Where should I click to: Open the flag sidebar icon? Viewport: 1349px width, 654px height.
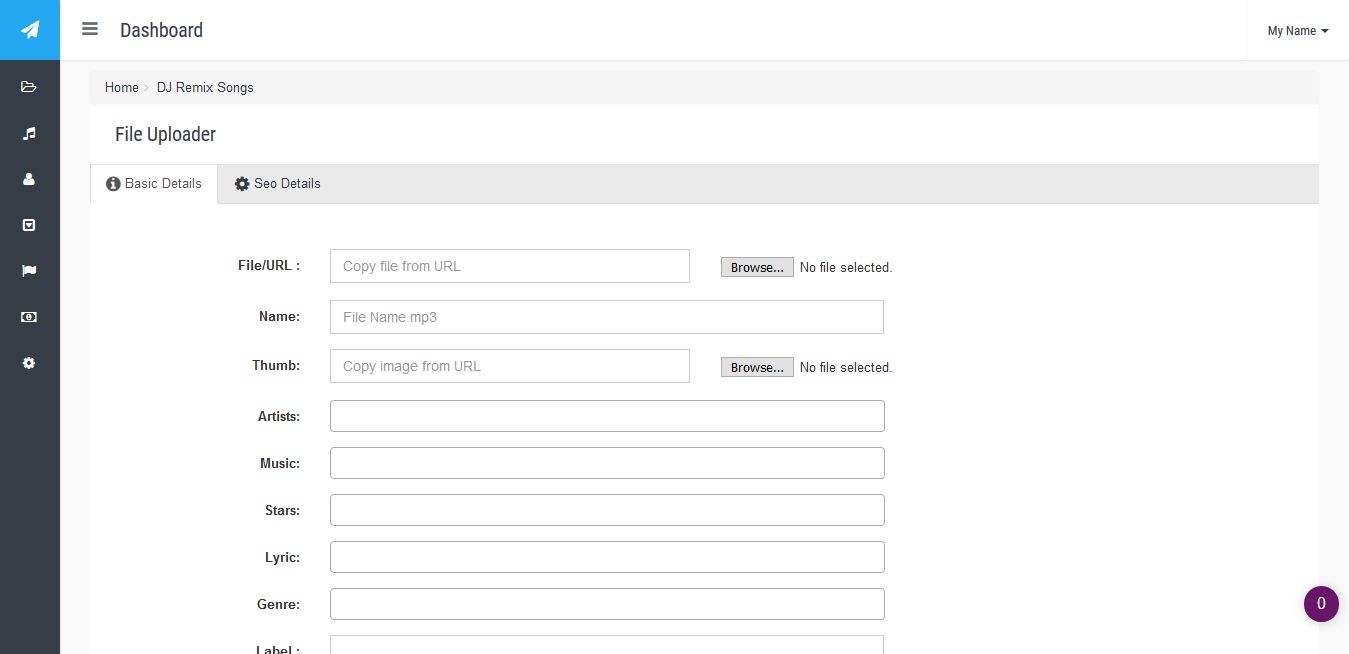pyautogui.click(x=29, y=271)
